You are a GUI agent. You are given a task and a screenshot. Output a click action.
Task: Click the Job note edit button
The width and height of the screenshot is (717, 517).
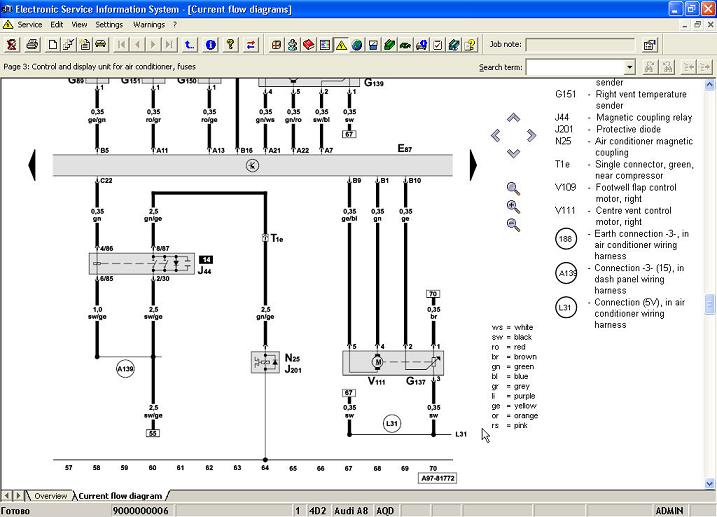pyautogui.click(x=649, y=45)
